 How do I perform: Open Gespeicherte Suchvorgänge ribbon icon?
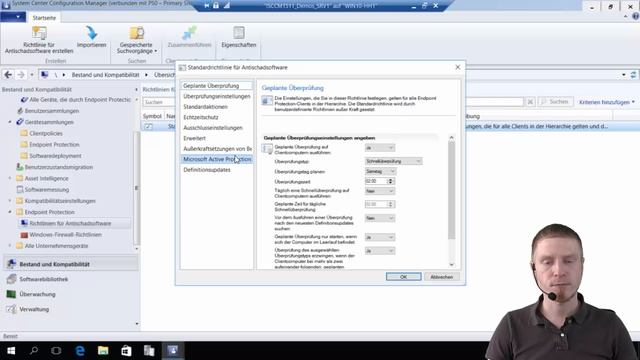coord(136,33)
